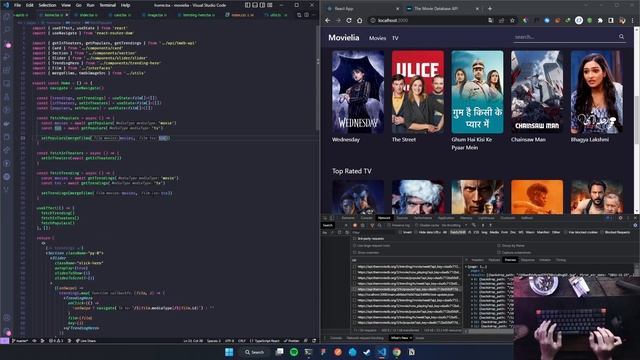Toggle the Invert filter checkbox

400,232
